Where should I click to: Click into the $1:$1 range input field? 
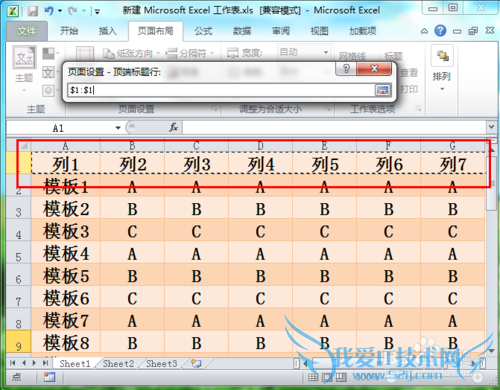click(x=221, y=90)
